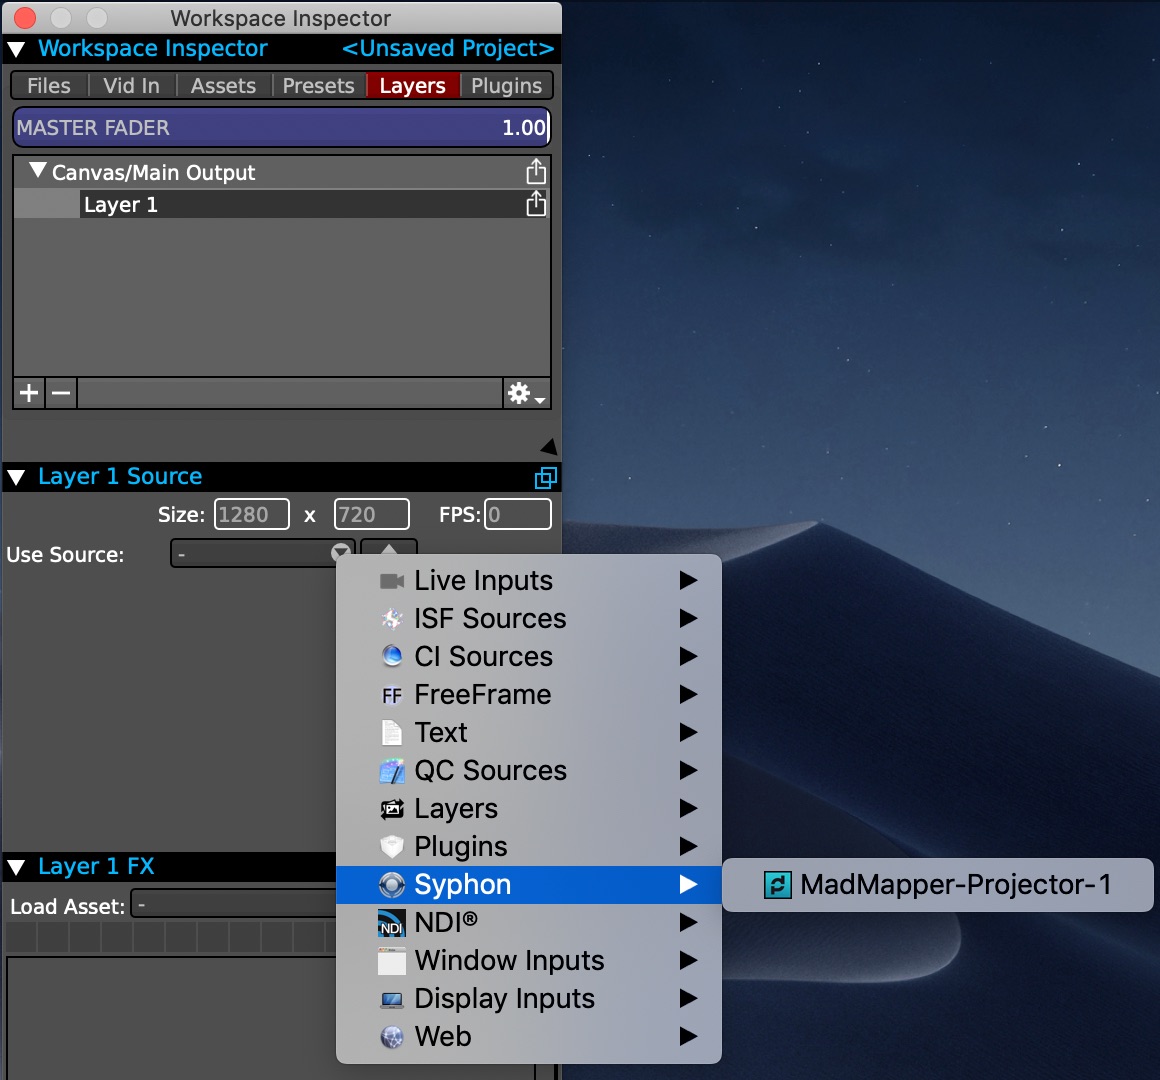Select Layer 1 in layer list
Image resolution: width=1160 pixels, height=1080 pixels.
tap(281, 204)
